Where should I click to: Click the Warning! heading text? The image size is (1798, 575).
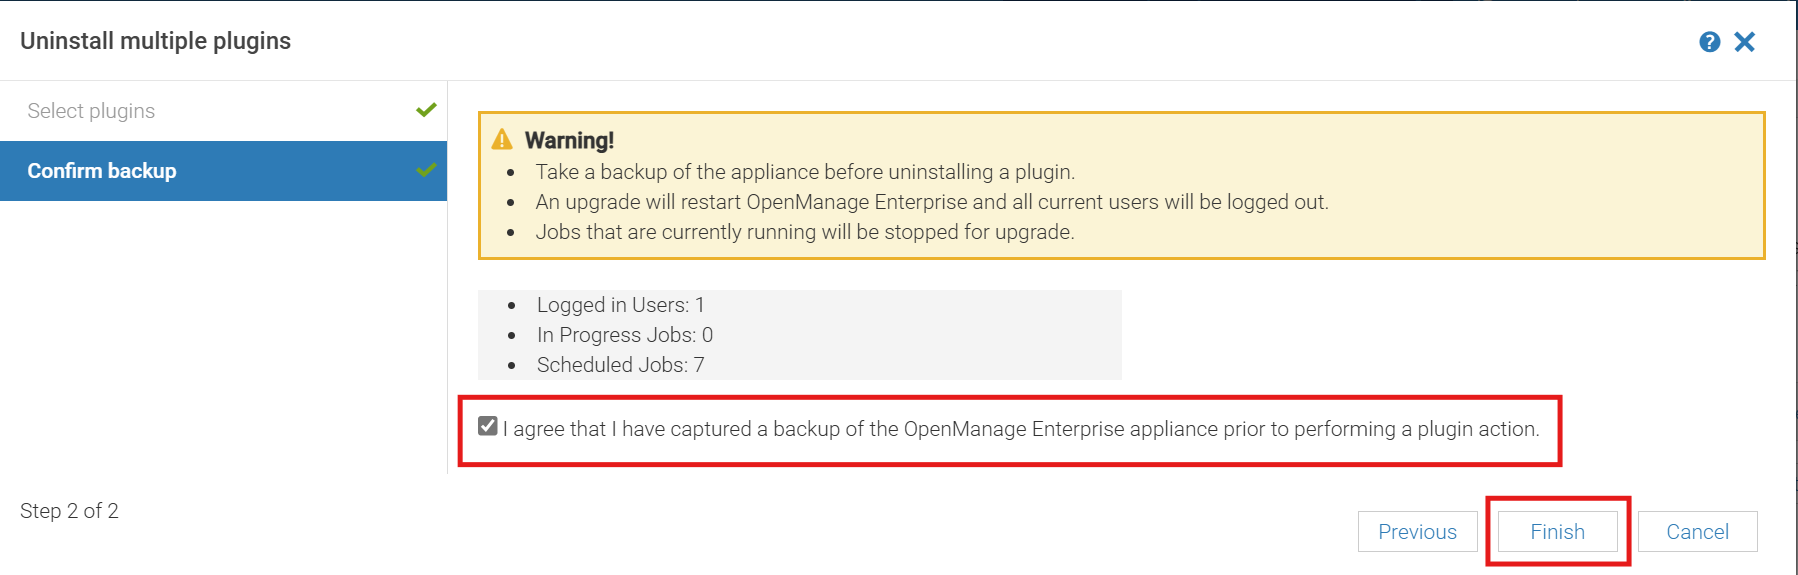click(x=569, y=140)
